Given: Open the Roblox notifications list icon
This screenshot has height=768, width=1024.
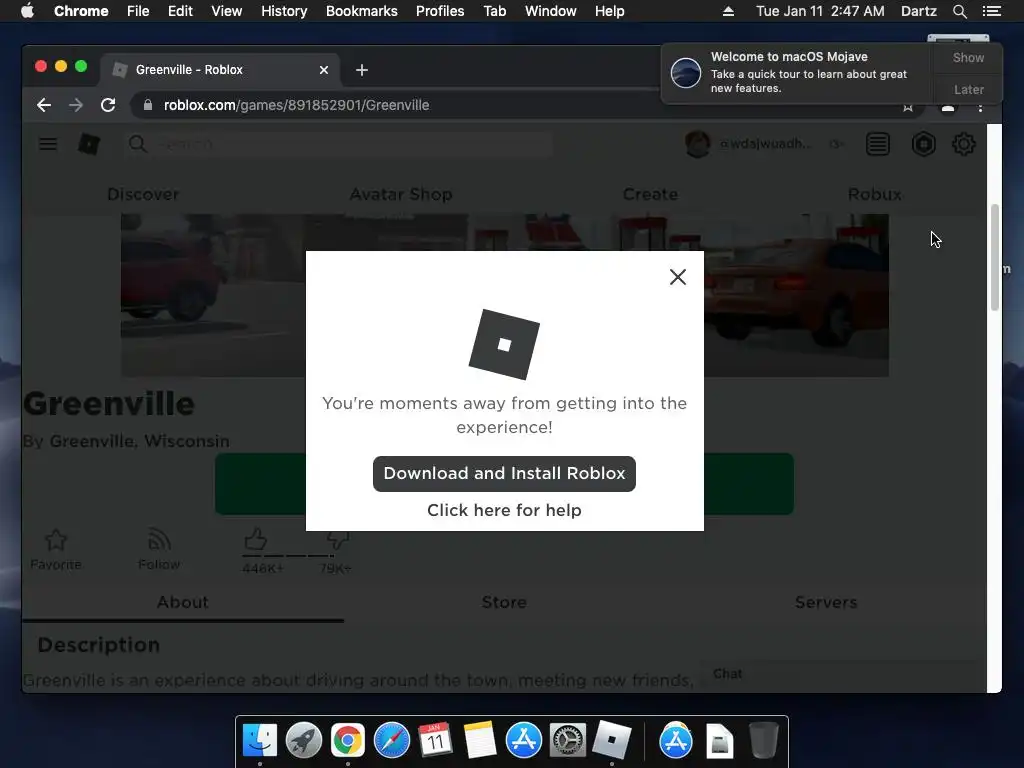Looking at the screenshot, I should (x=878, y=144).
